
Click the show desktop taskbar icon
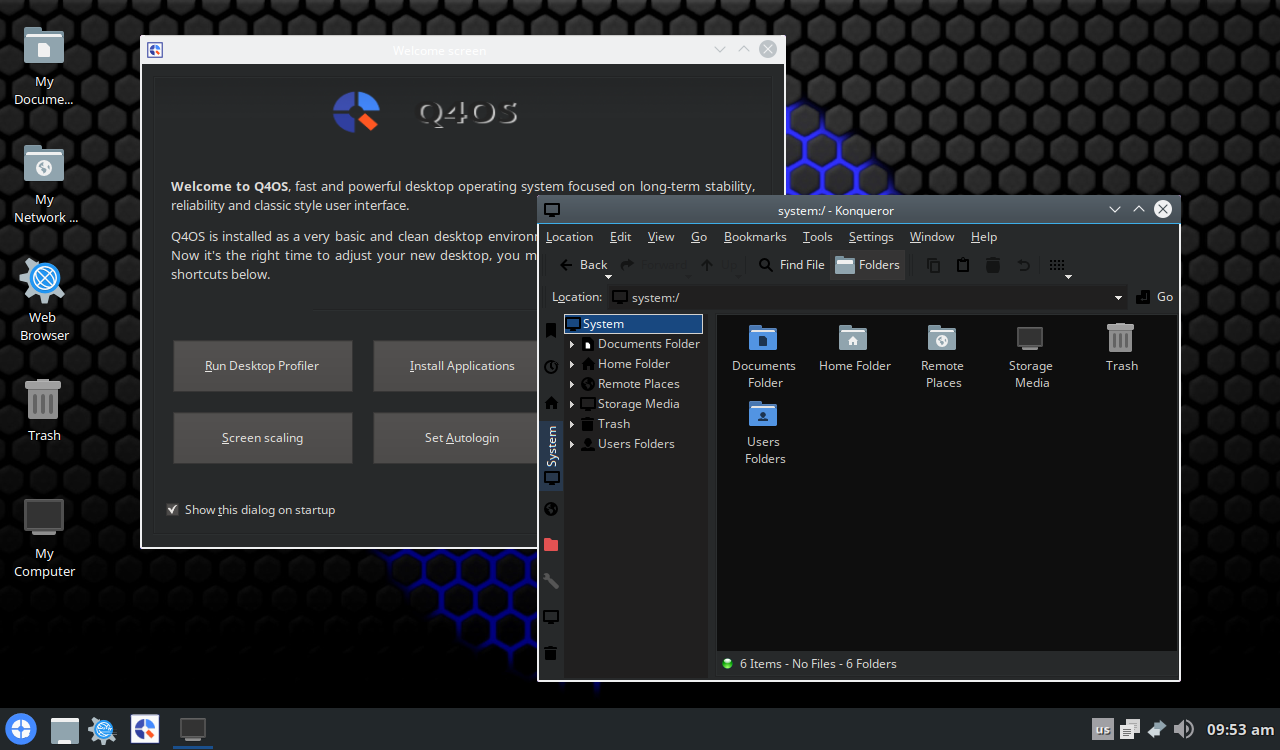(x=65, y=730)
